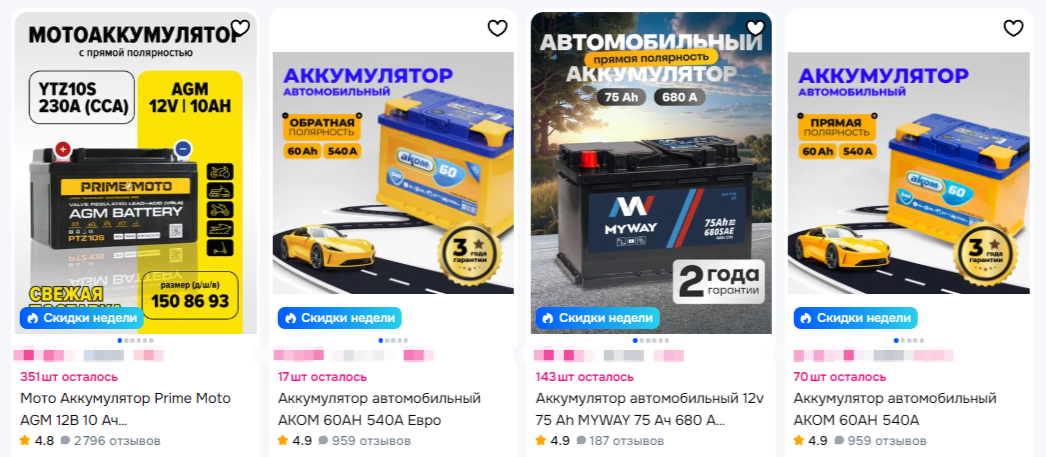The height and width of the screenshot is (457, 1046).
Task: View MYWAY 75Ah battery product image
Action: point(651,172)
